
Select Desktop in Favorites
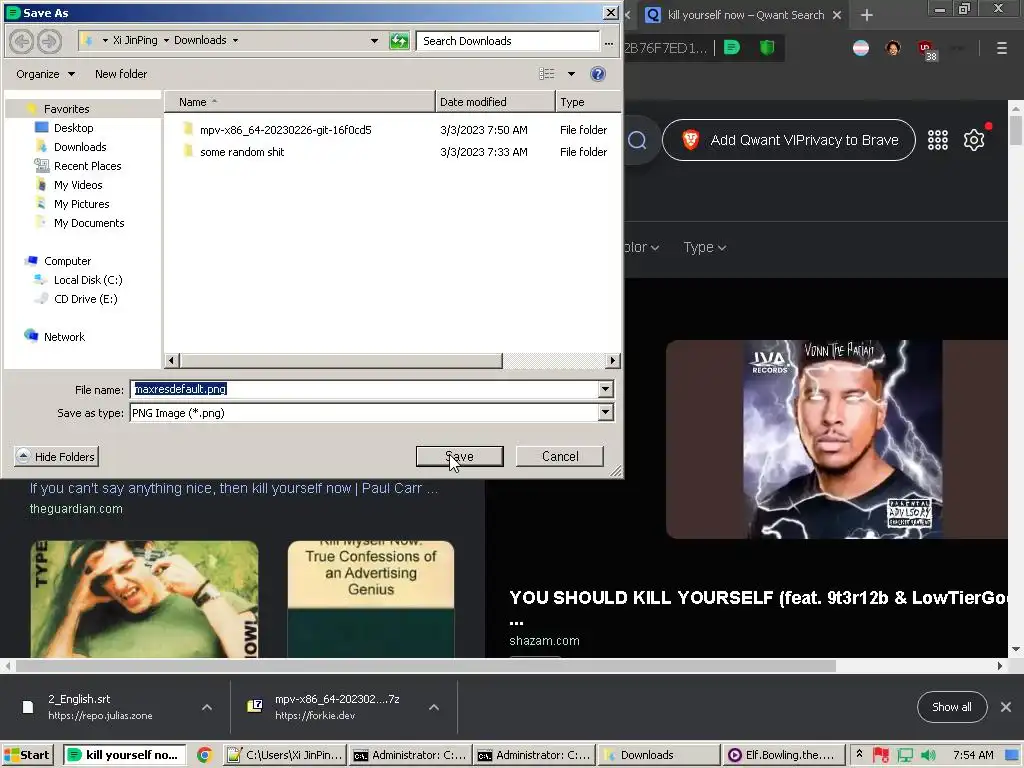pyautogui.click(x=73, y=128)
